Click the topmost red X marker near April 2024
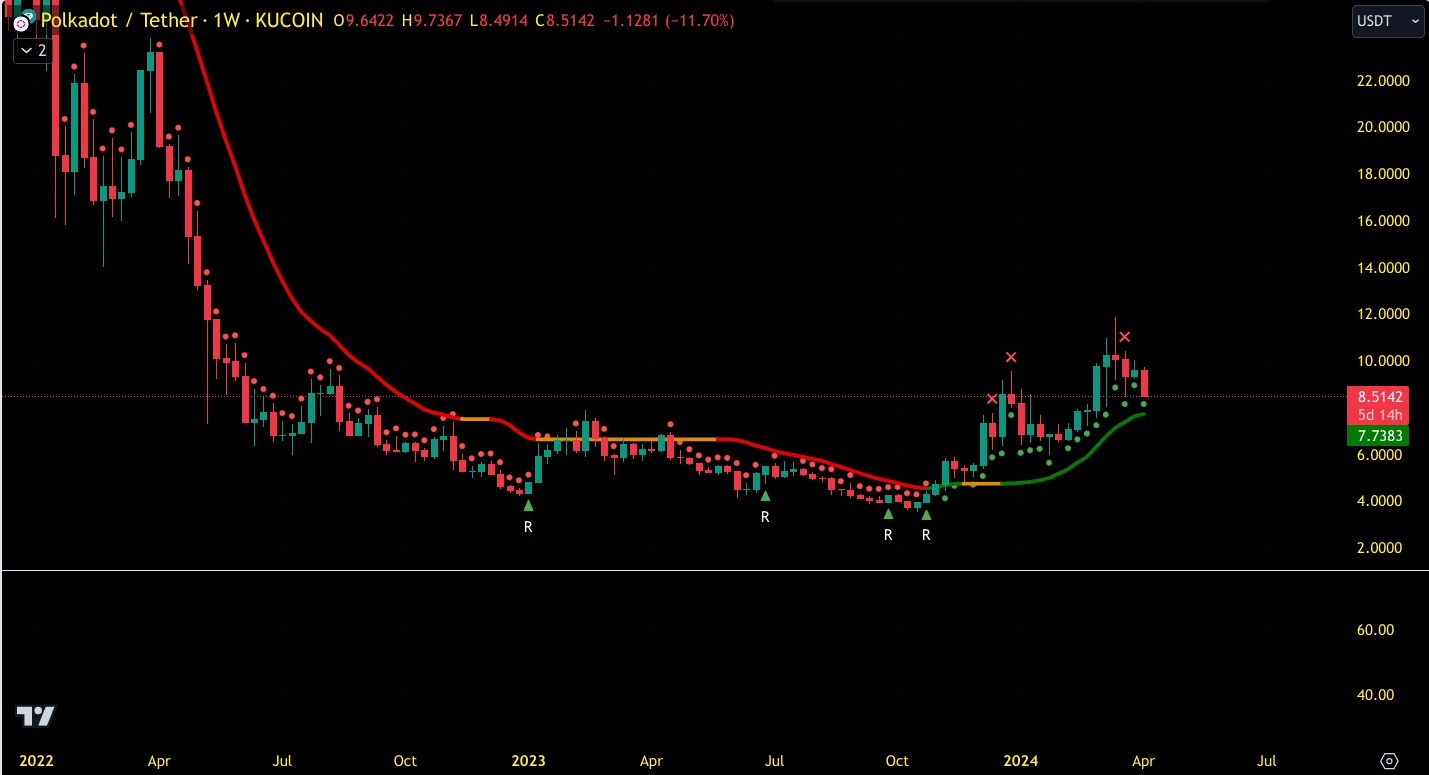 coord(1125,337)
